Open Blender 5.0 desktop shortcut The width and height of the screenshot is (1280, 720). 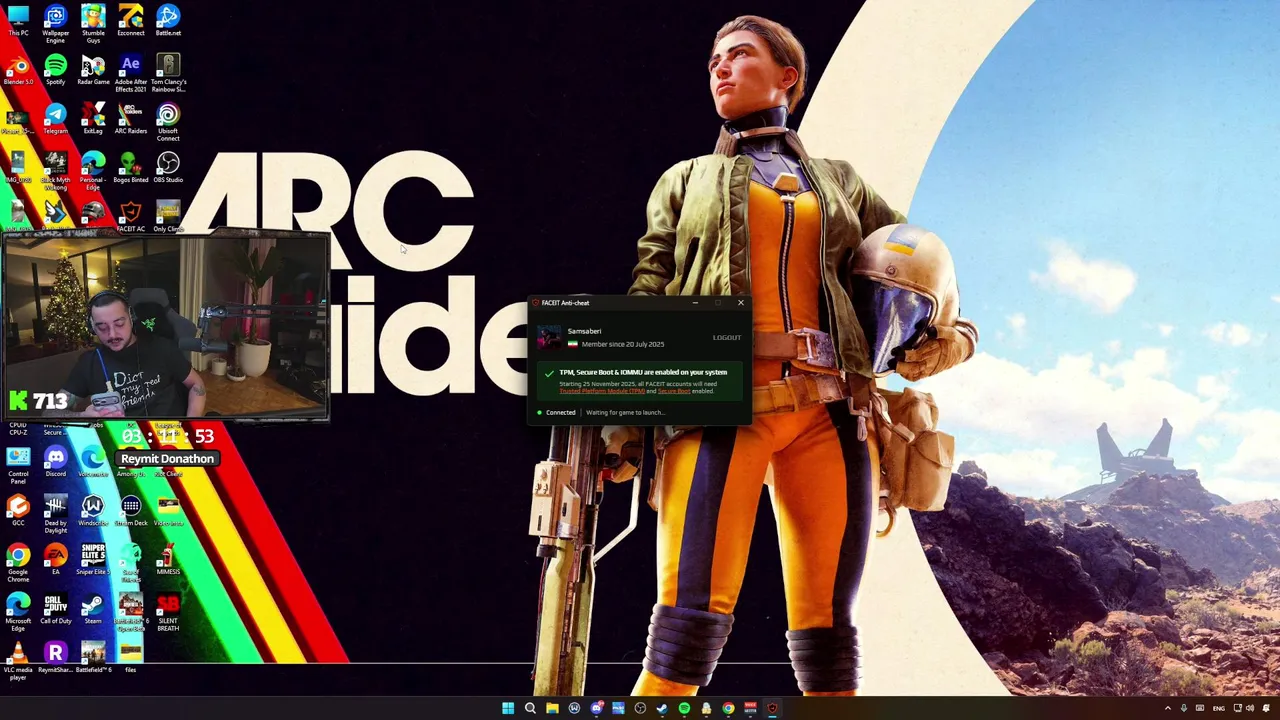click(18, 70)
